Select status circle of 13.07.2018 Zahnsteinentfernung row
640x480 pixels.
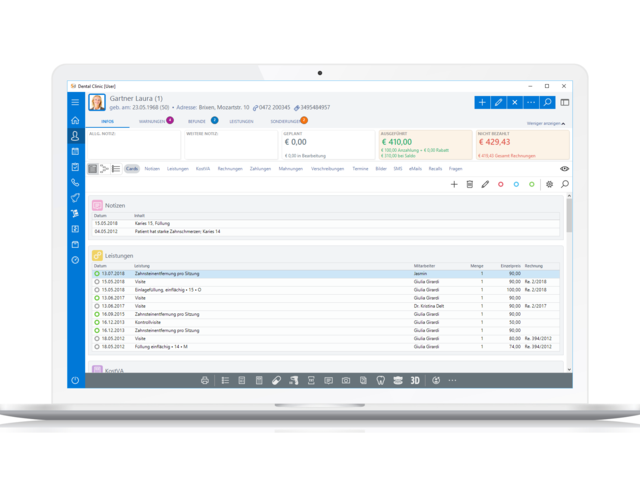click(x=97, y=273)
